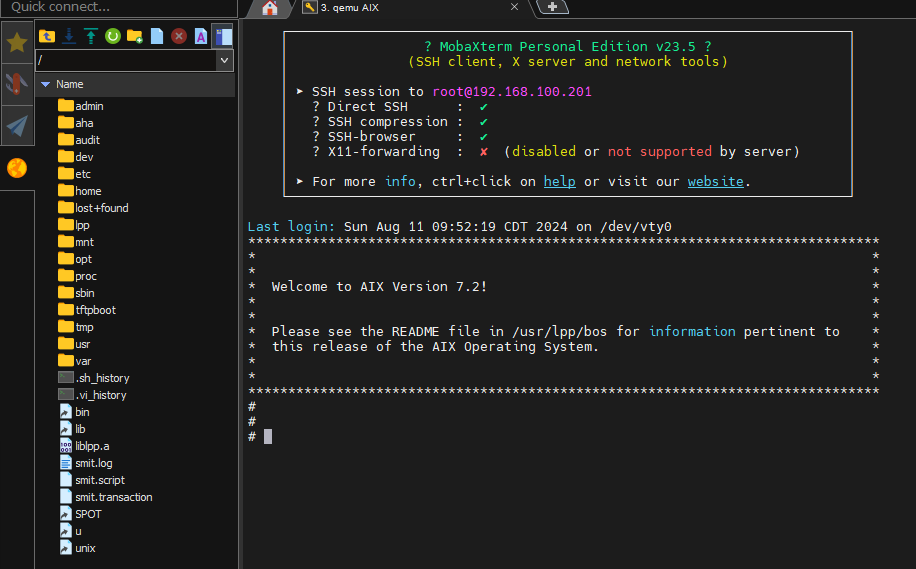Select the dev folder
The width and height of the screenshot is (916, 569).
[x=76, y=157]
